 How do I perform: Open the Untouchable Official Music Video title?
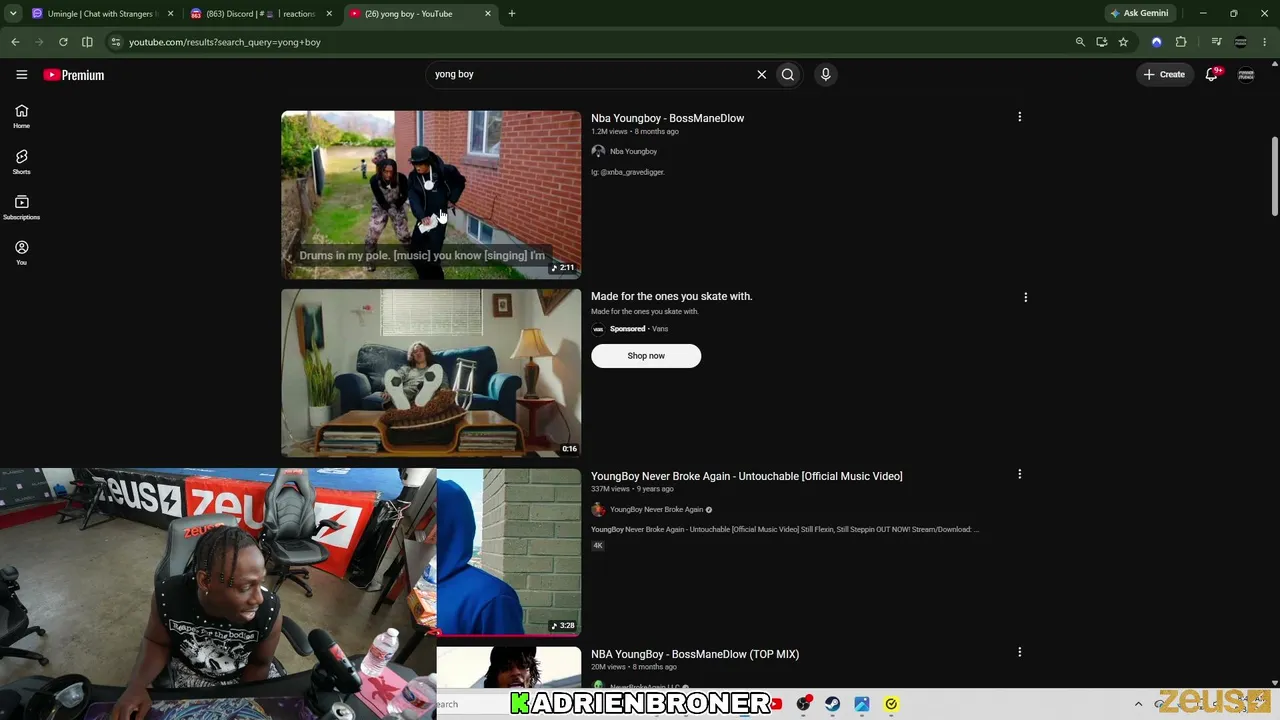coord(746,476)
